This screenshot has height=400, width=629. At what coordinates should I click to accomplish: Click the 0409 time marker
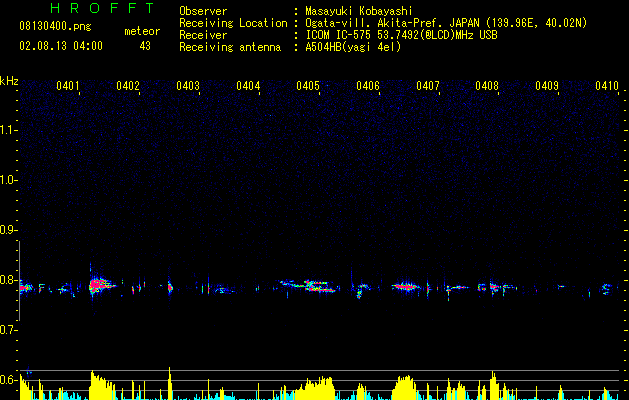[547, 86]
